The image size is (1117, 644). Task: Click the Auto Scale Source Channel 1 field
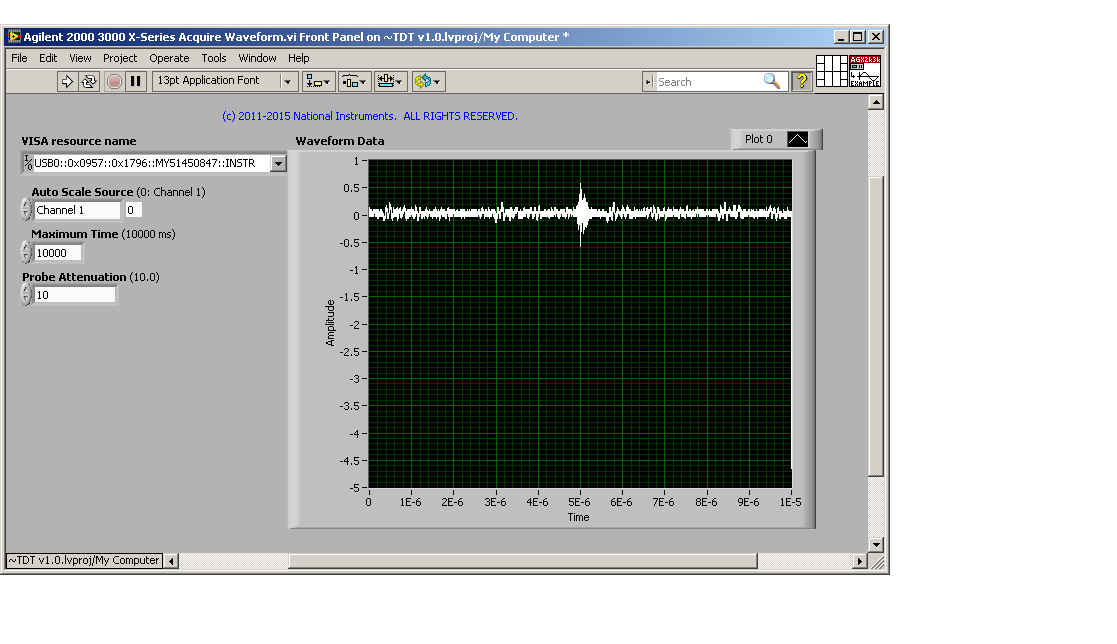point(77,210)
